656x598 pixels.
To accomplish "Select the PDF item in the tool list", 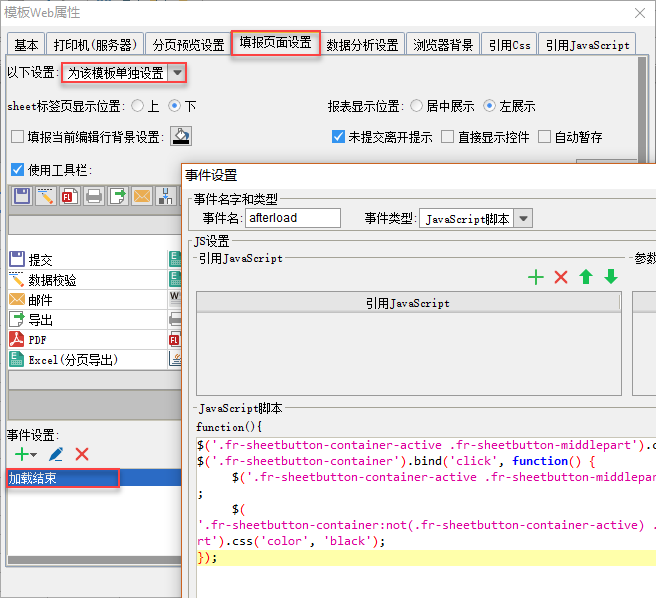I will (x=88, y=340).
